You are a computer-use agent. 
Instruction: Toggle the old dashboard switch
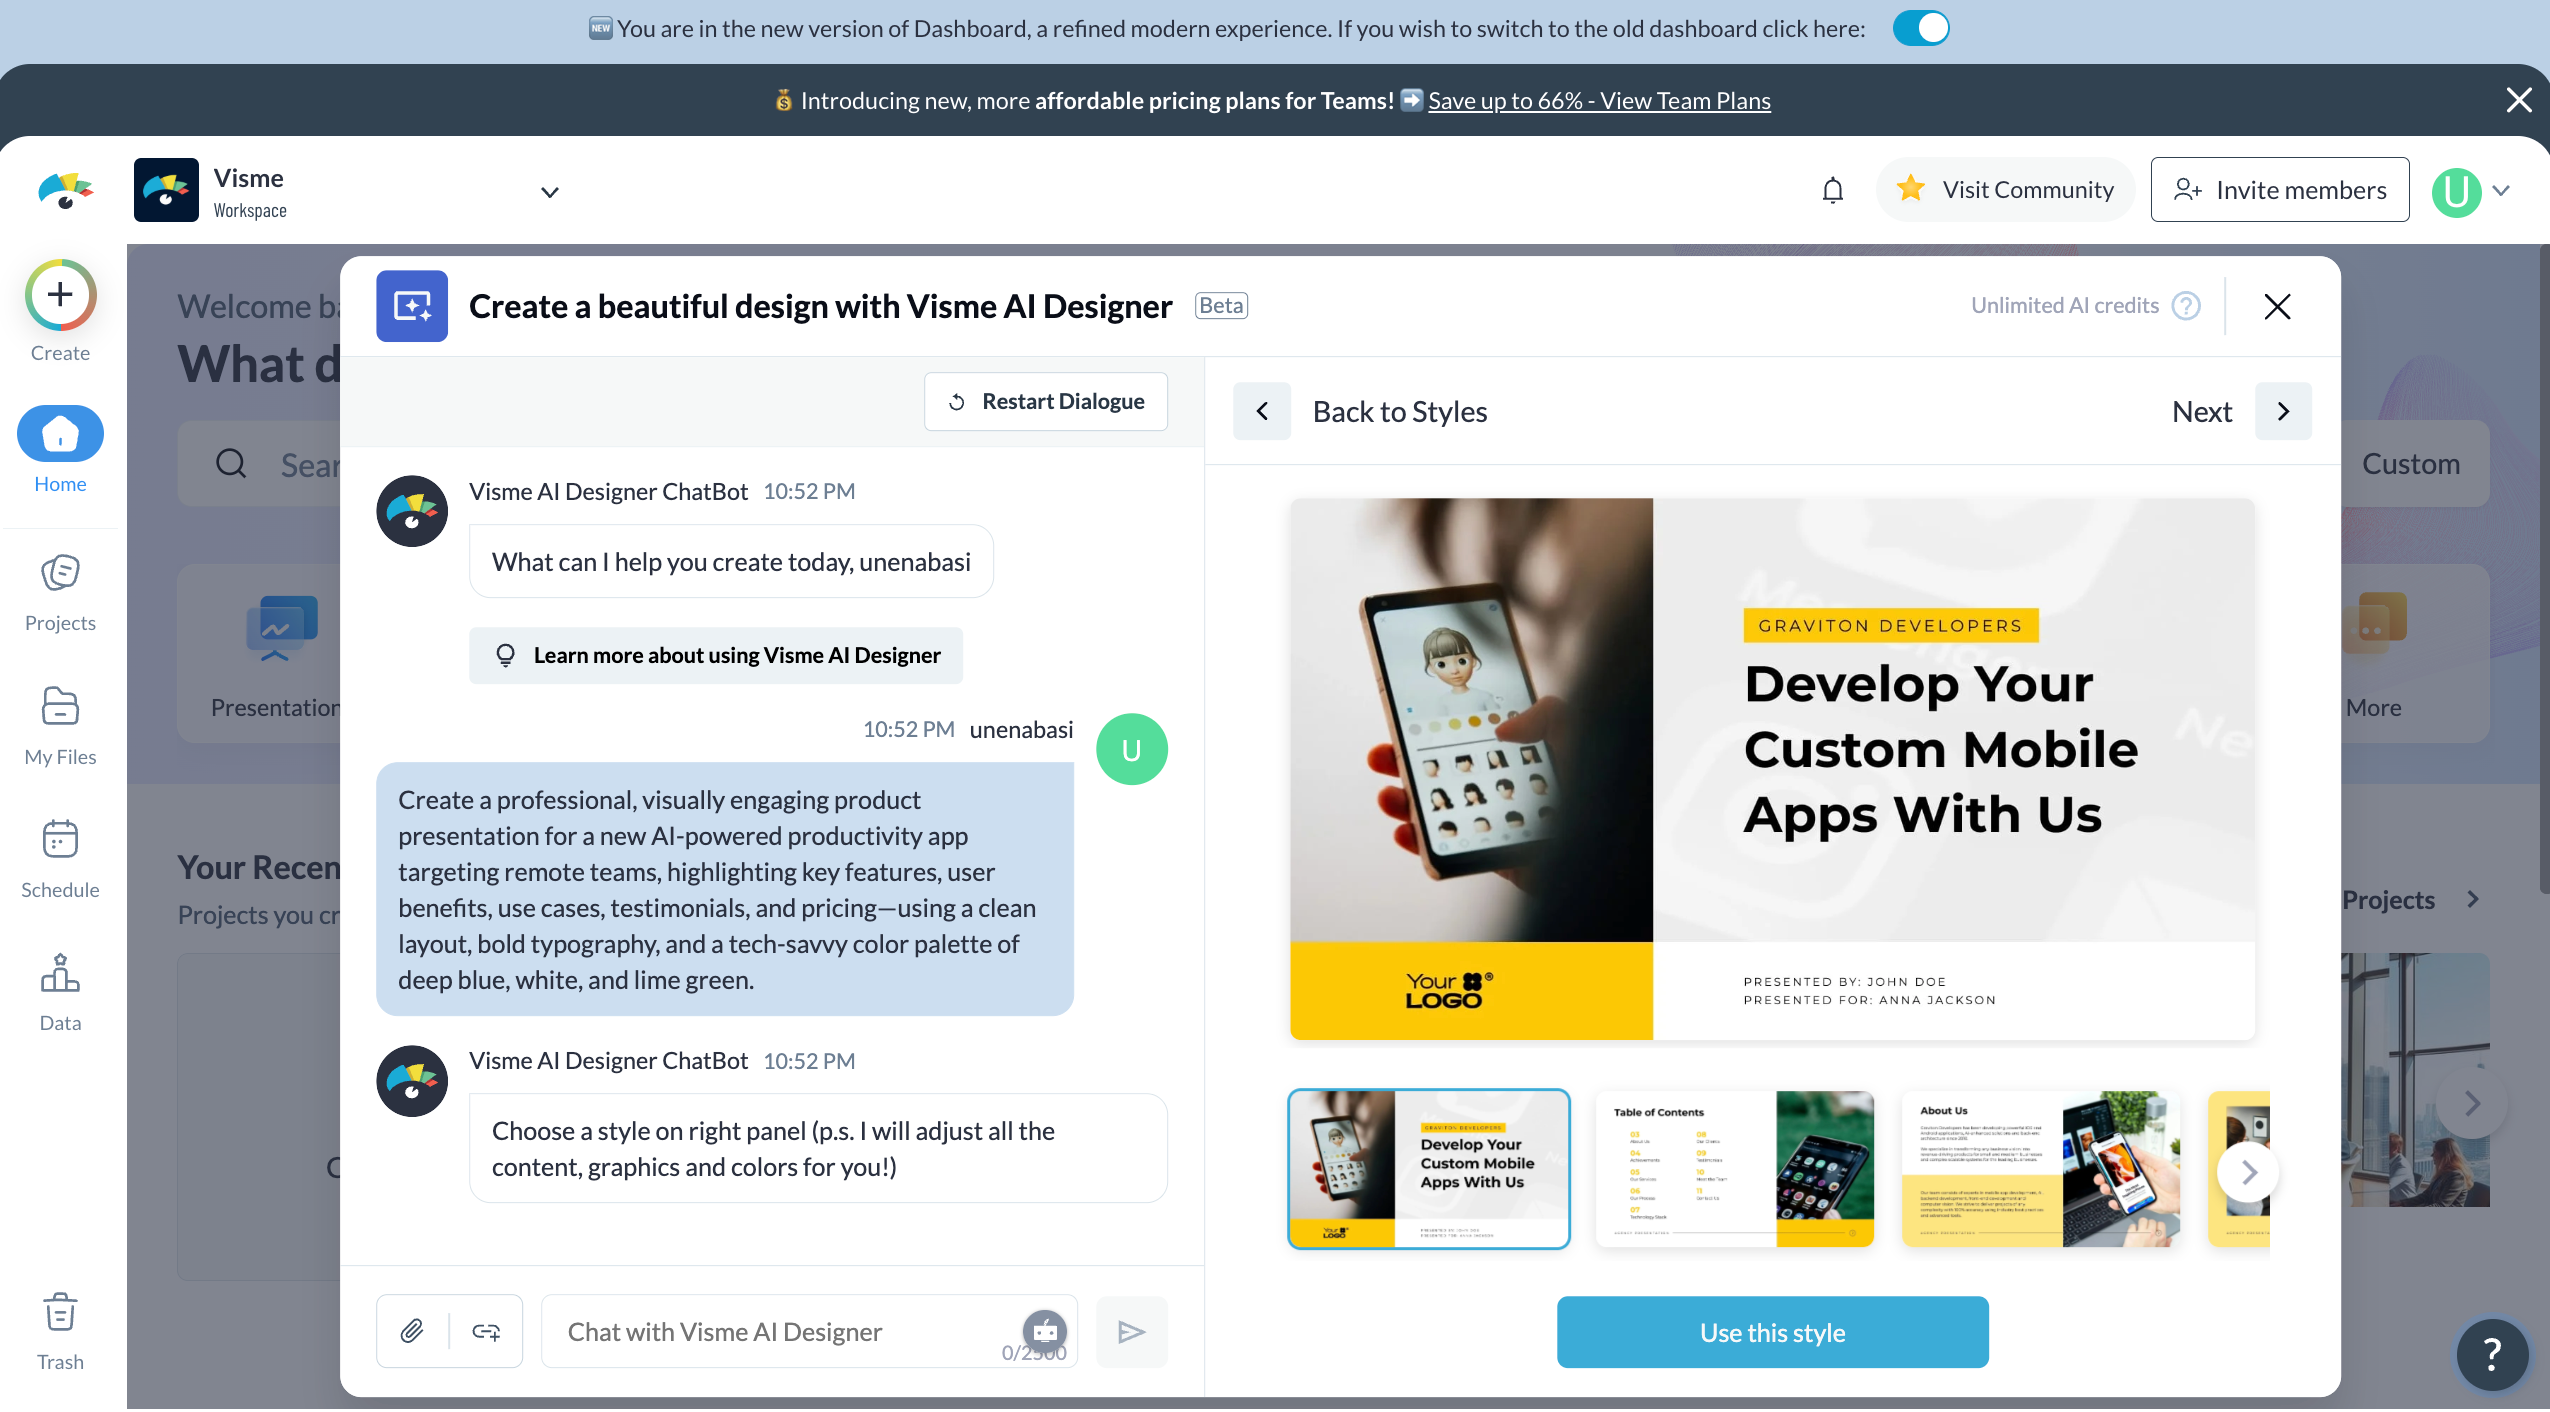[x=1920, y=28]
